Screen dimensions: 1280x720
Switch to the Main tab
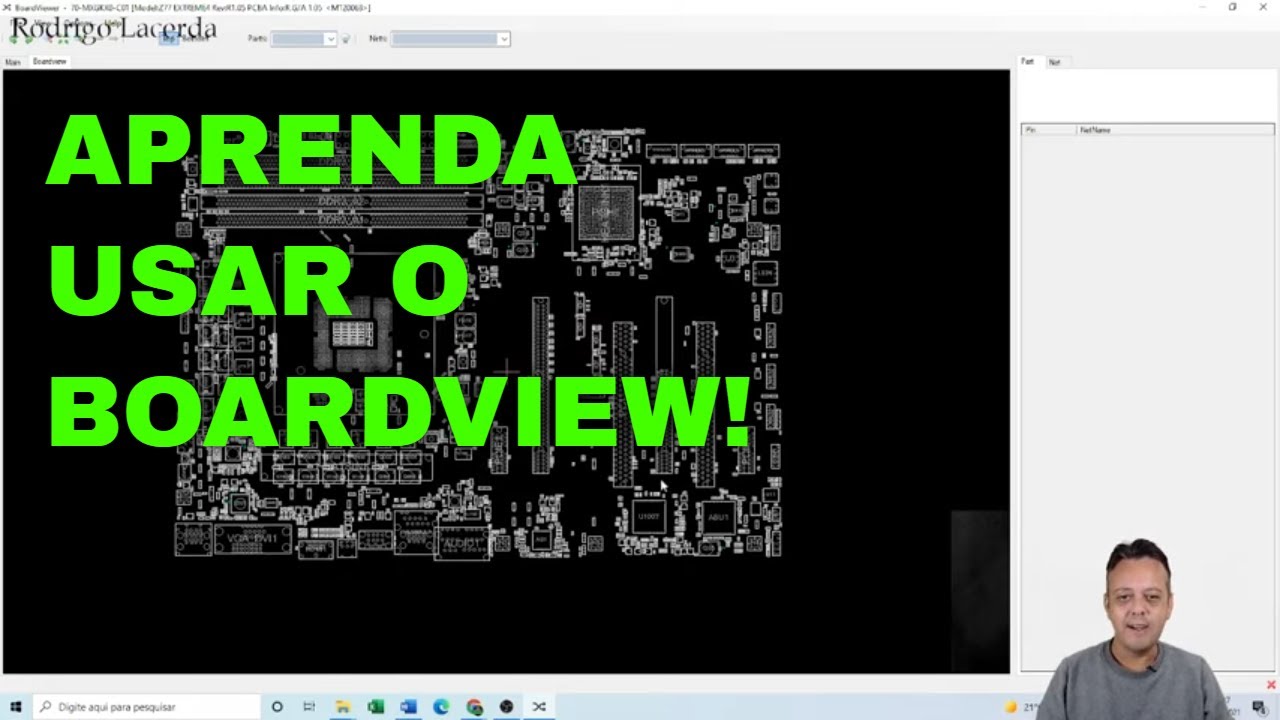click(13, 62)
